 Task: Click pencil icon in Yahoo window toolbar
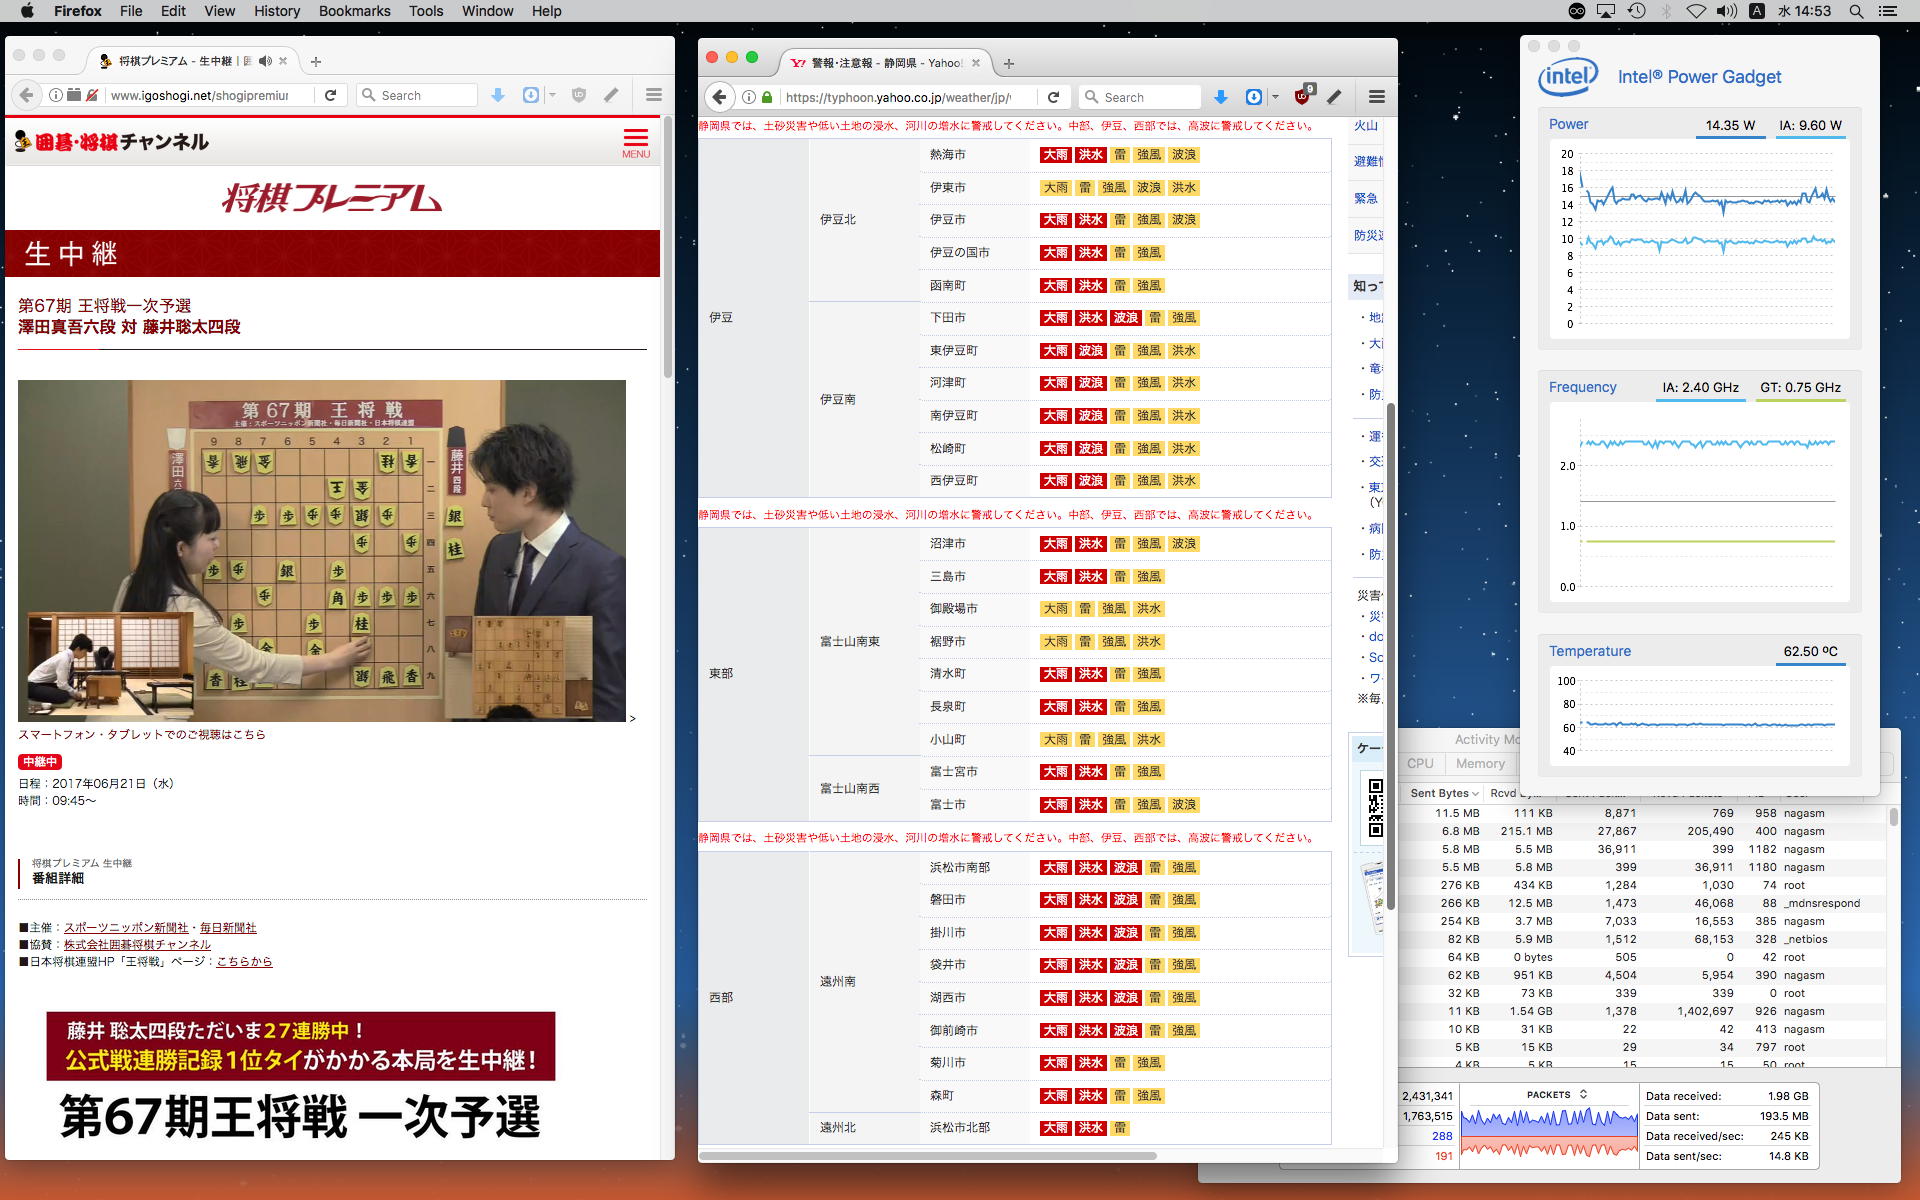(x=1334, y=97)
